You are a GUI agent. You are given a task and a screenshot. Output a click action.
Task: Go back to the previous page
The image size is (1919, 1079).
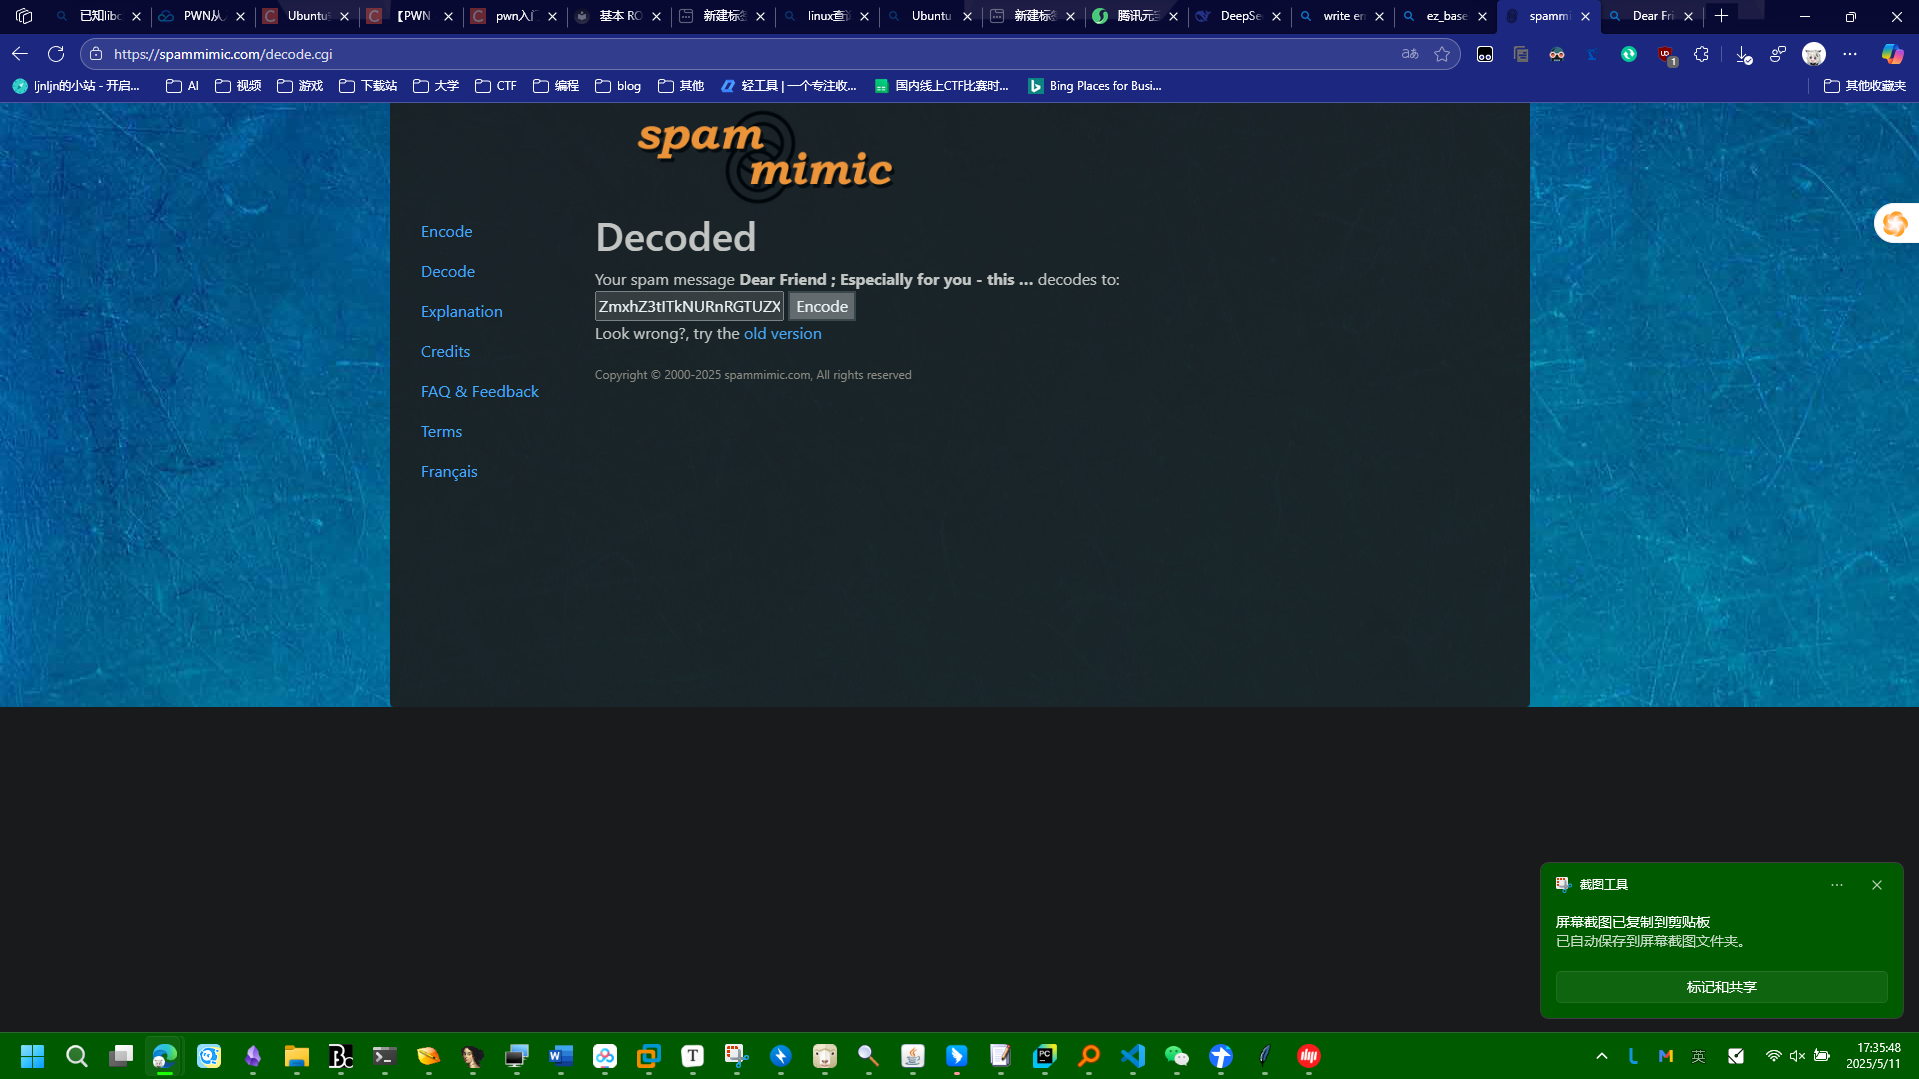(20, 54)
